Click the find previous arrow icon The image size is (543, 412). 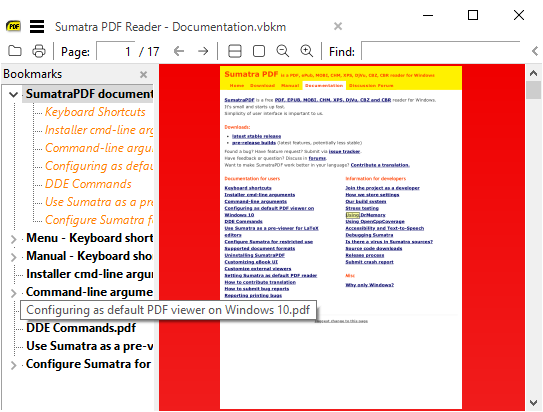tap(535, 51)
